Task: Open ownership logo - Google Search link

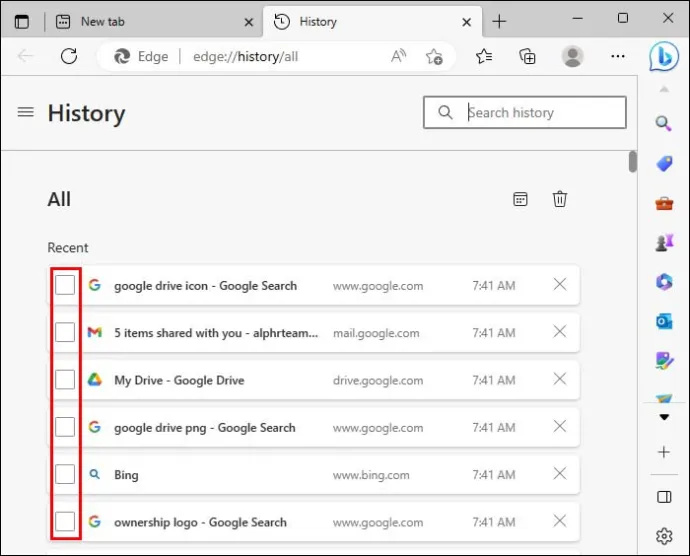Action: pos(200,523)
